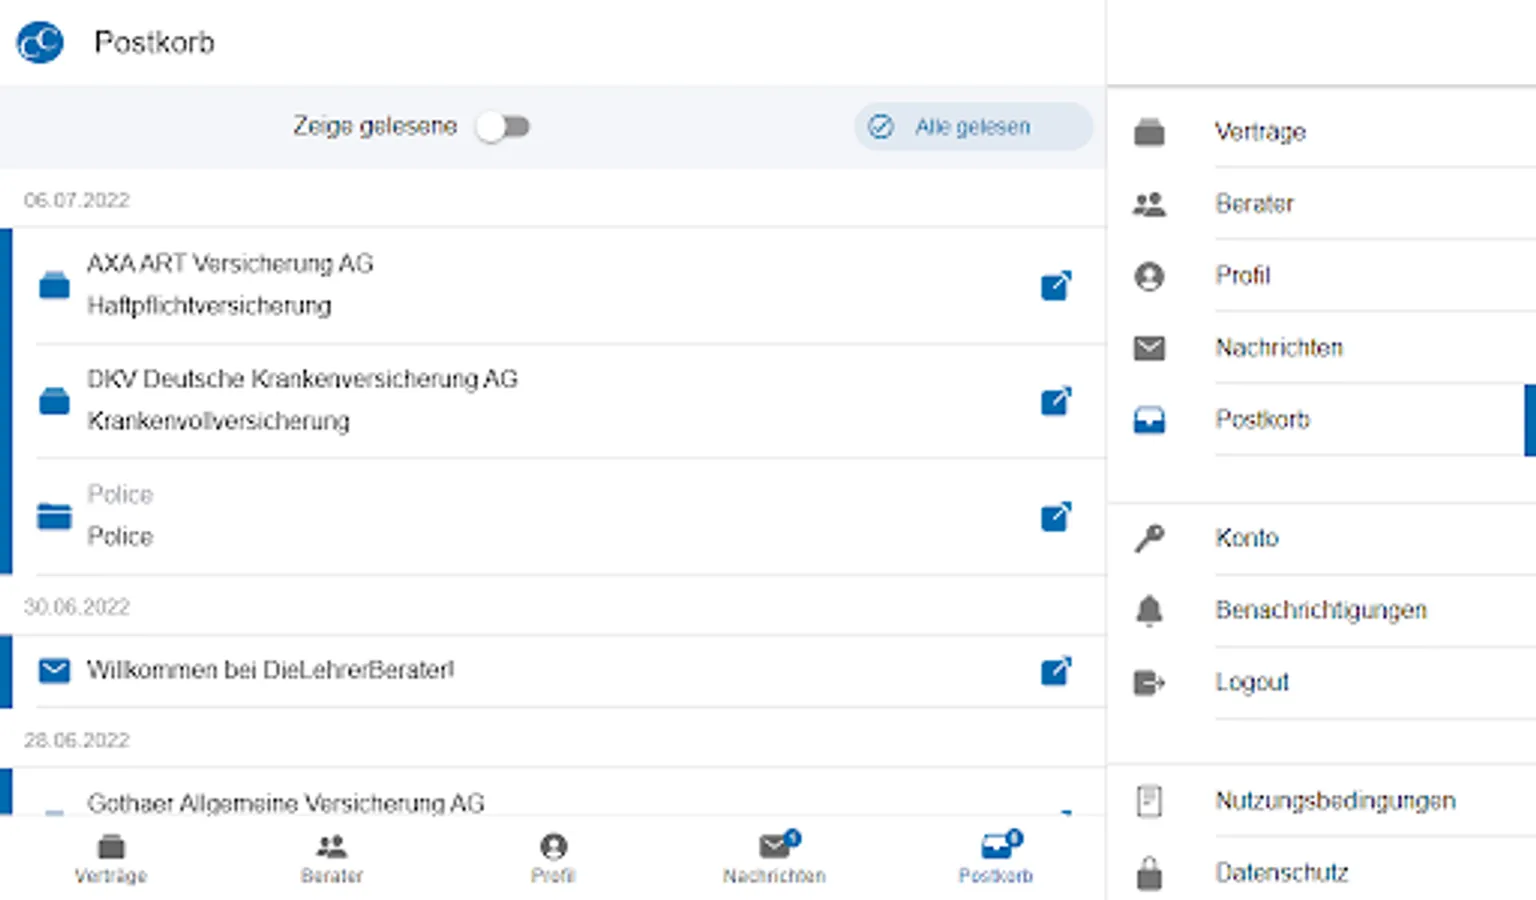Switch to Postkorb tab in bottom navigation
The height and width of the screenshot is (900, 1536).
(996, 860)
